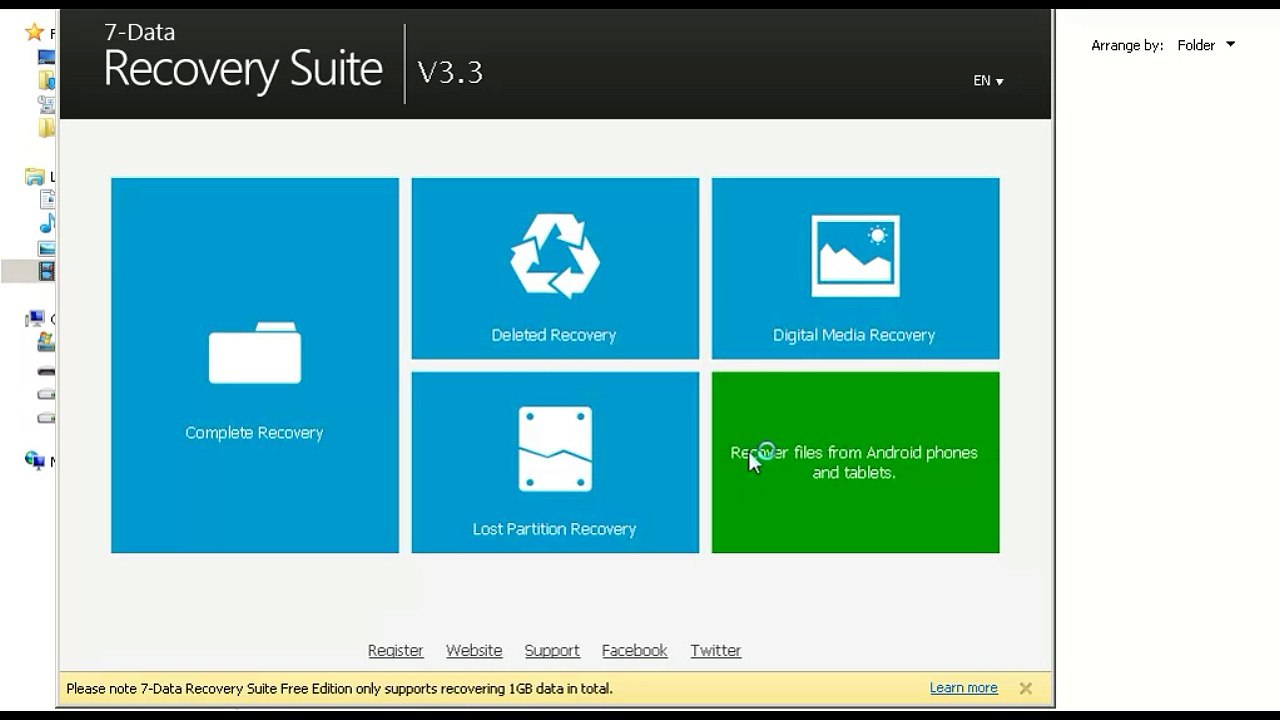Click the Deleted Recovery label
1280x720 pixels.
553,335
